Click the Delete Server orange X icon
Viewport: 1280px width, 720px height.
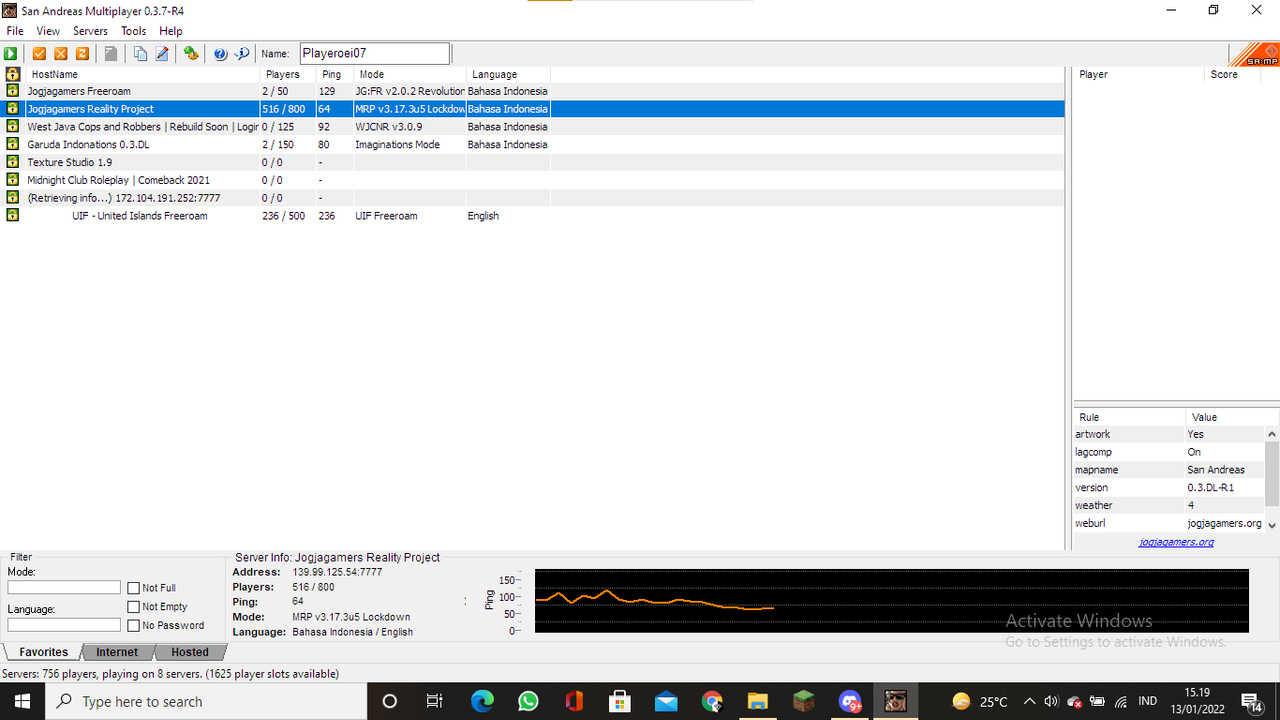61,54
